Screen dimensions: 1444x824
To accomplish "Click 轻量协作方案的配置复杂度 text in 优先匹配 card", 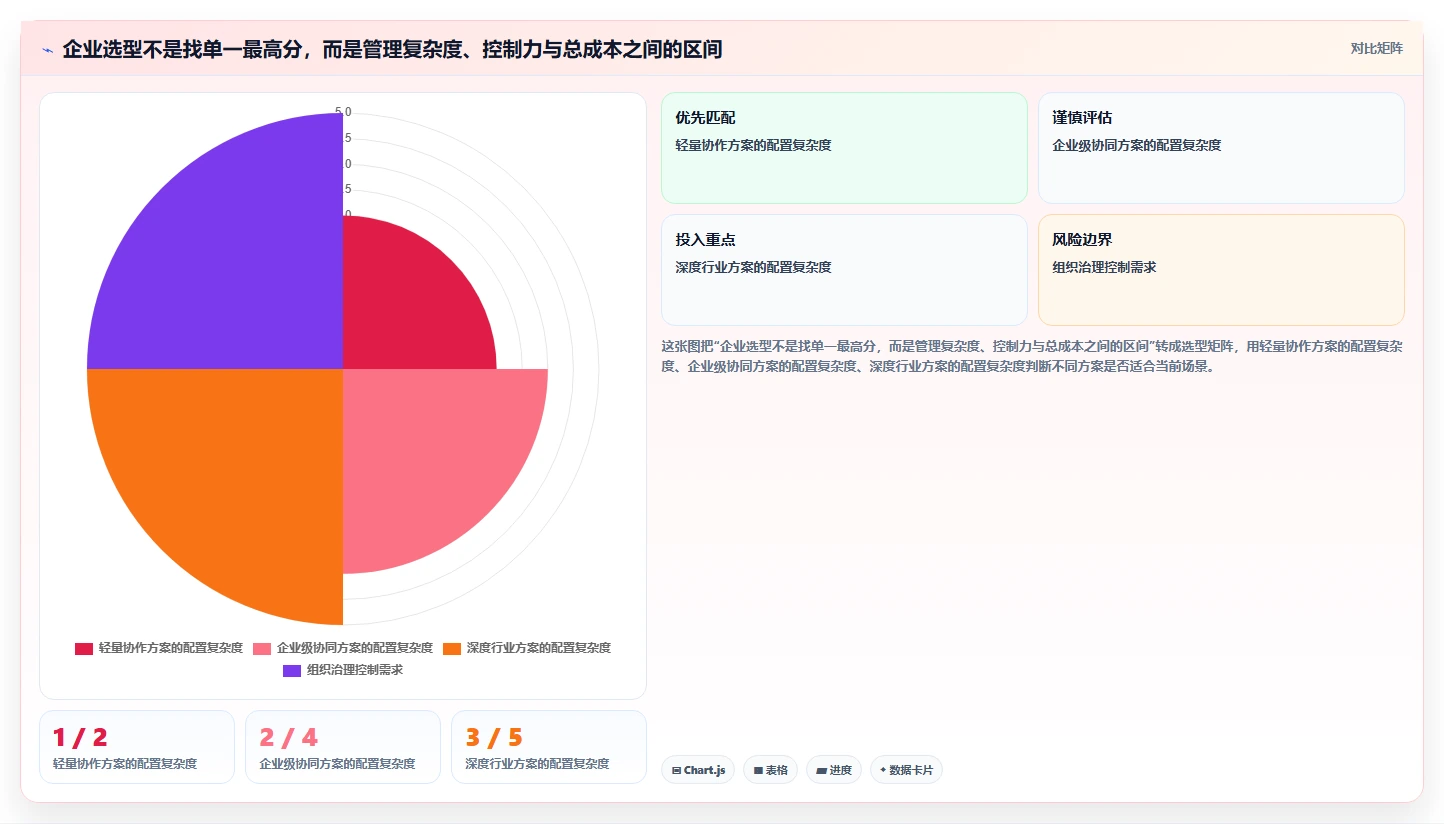I will point(753,145).
